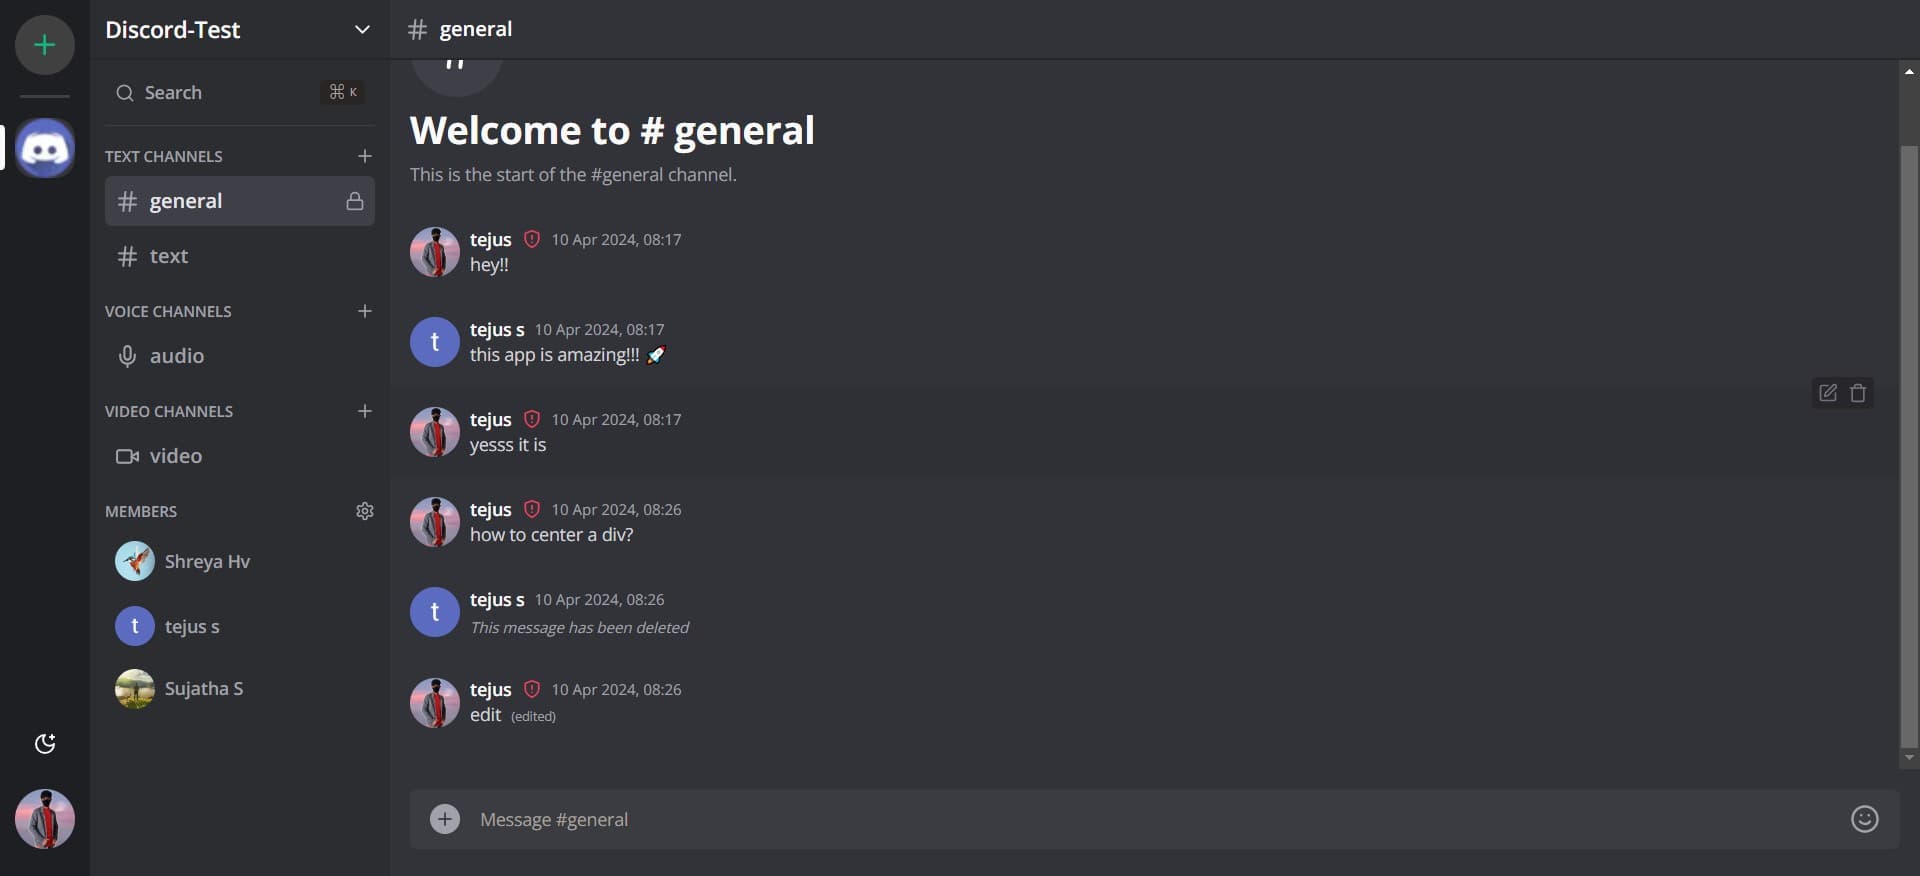Add a new video channel
Viewport: 1920px width, 876px height.
tap(365, 411)
